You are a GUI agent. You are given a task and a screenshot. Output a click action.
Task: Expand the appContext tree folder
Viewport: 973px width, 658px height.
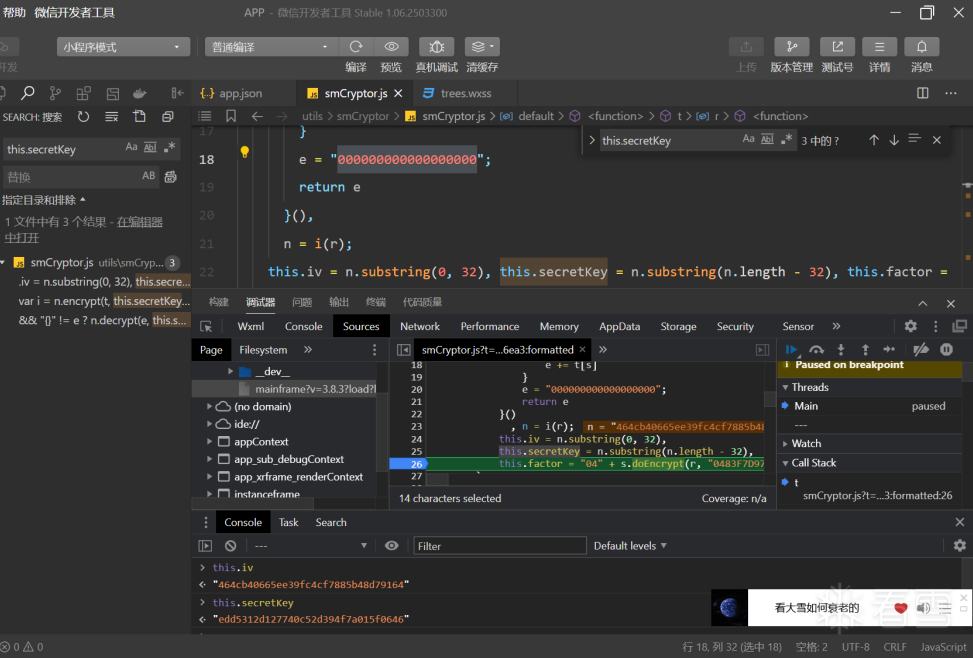click(210, 441)
